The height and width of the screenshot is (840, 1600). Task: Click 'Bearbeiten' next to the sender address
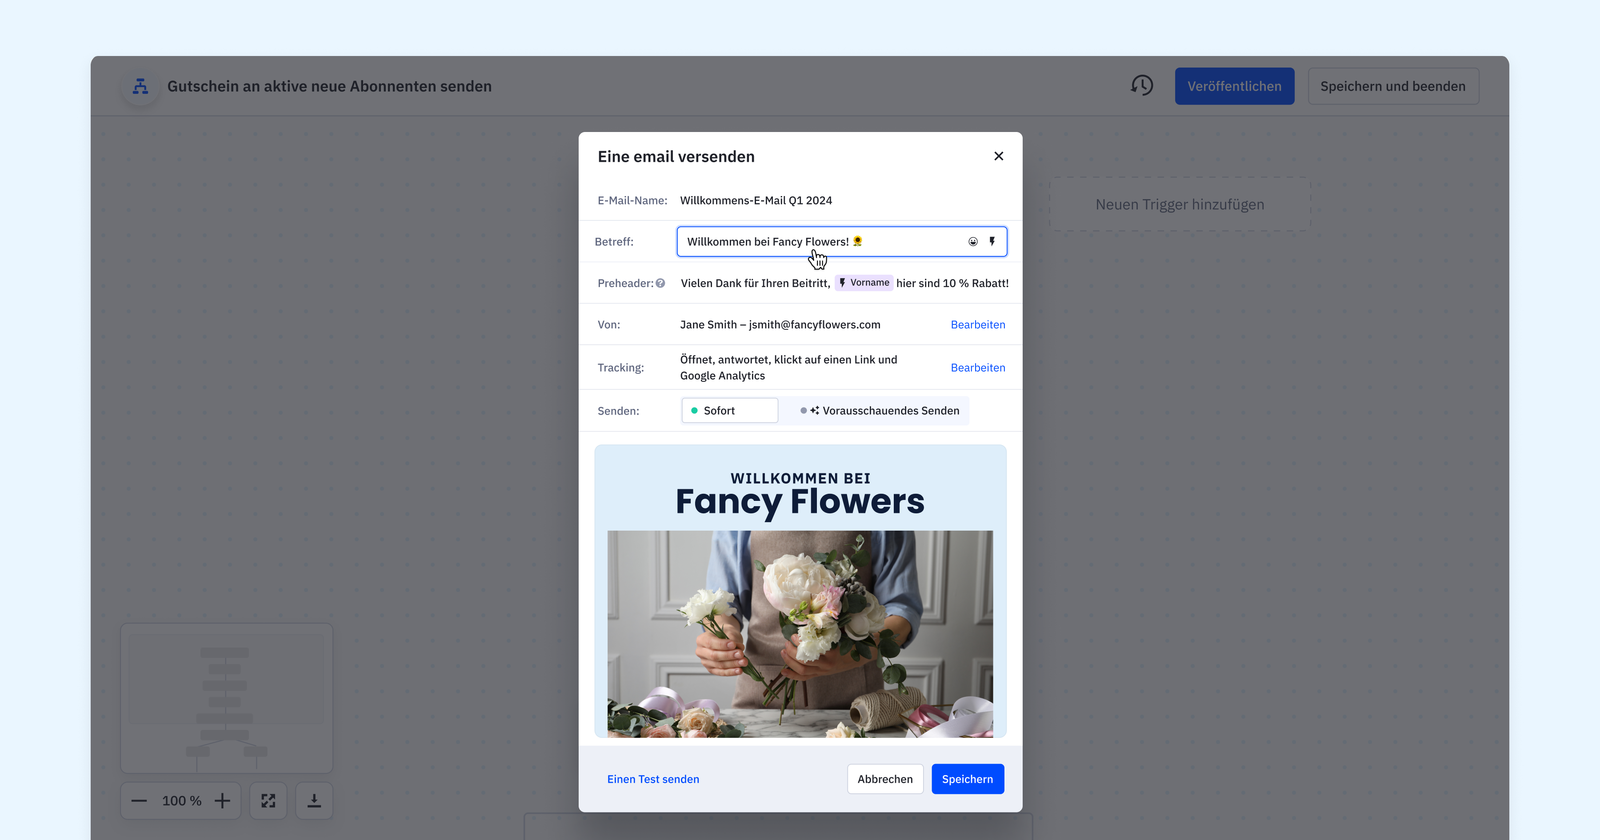[x=977, y=325]
